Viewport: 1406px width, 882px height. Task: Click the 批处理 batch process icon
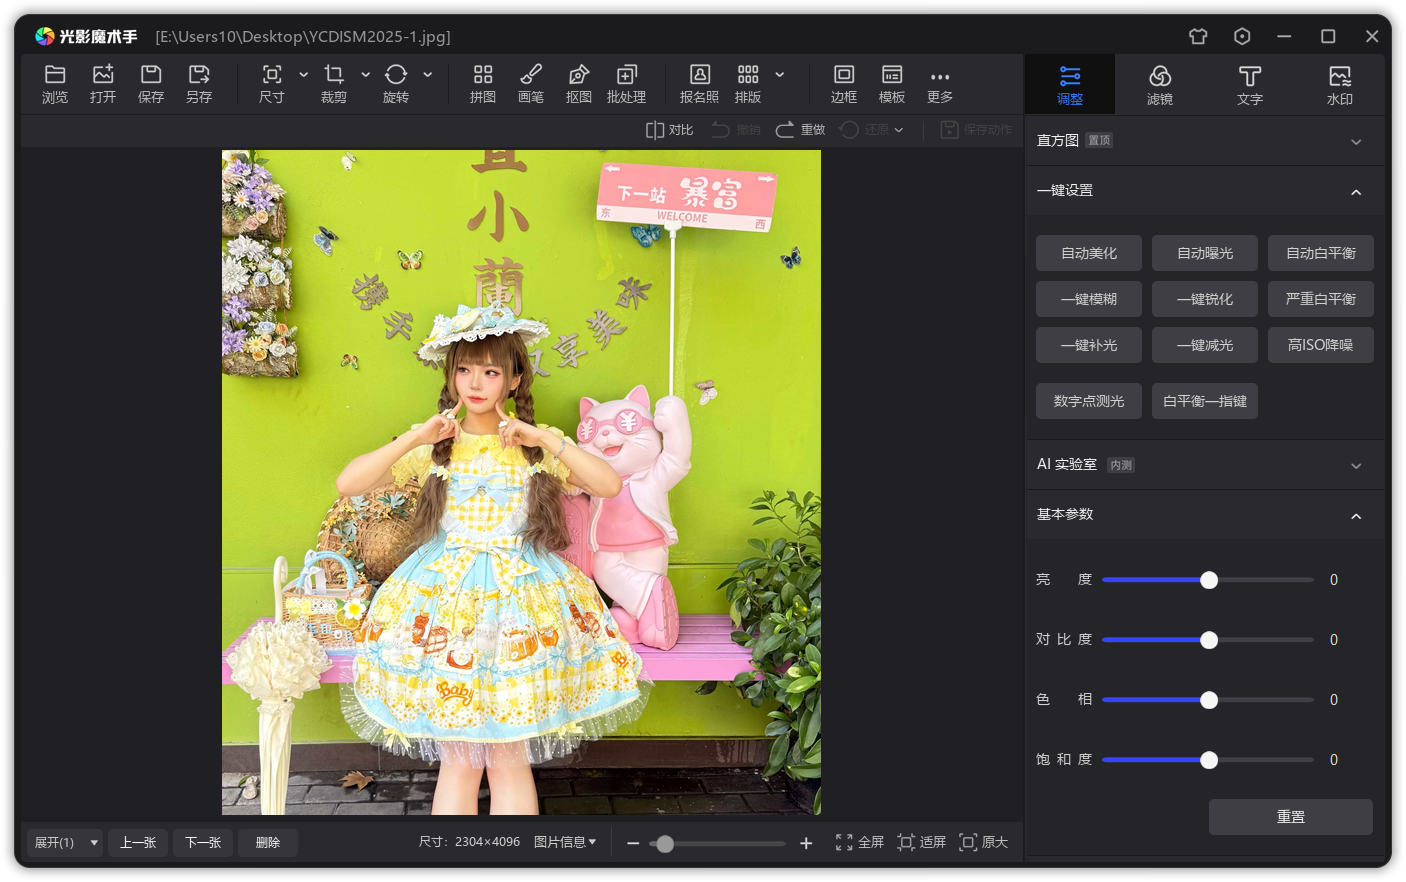coord(626,84)
